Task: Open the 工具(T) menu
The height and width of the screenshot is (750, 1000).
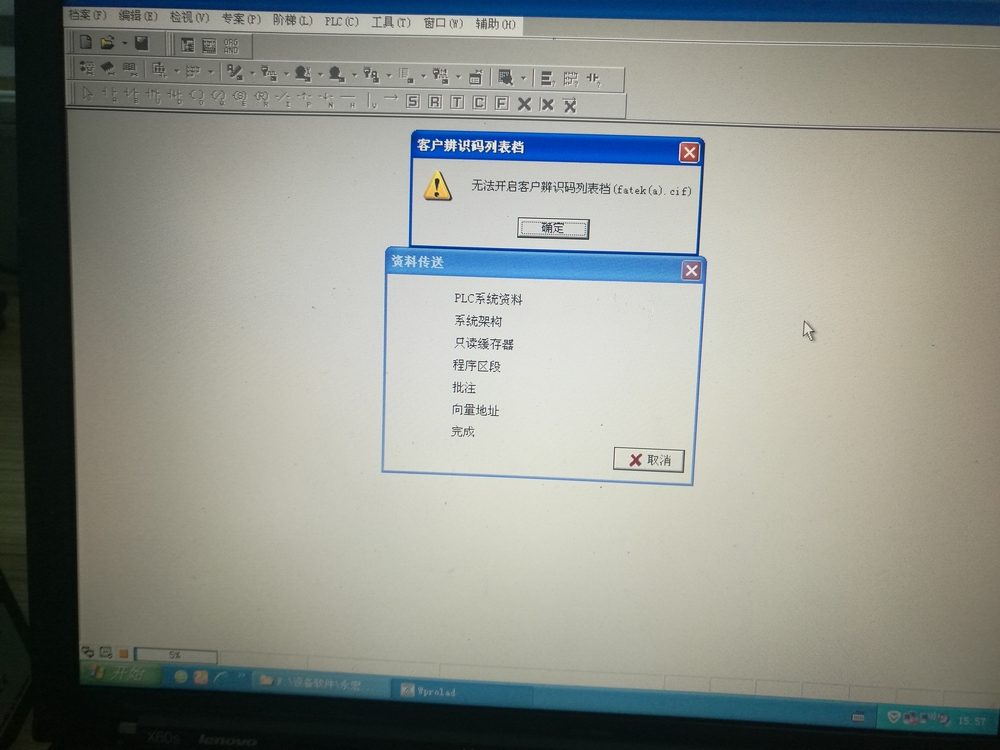Action: coord(390,22)
